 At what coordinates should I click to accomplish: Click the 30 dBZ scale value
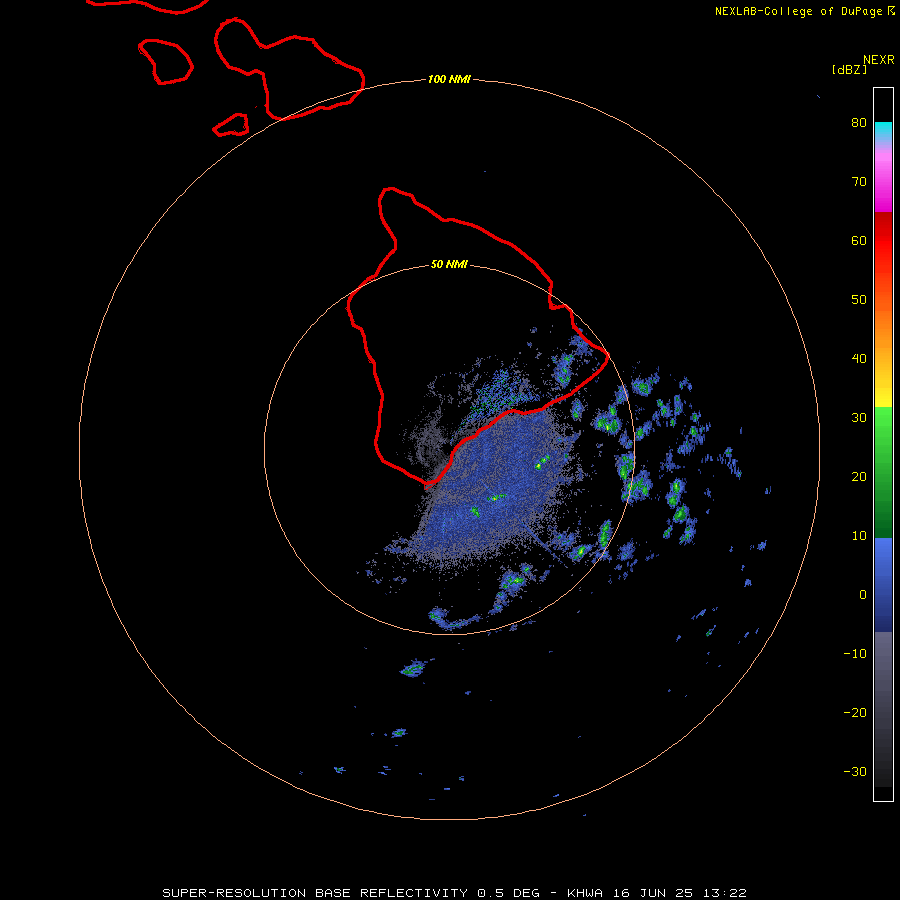tap(859, 418)
